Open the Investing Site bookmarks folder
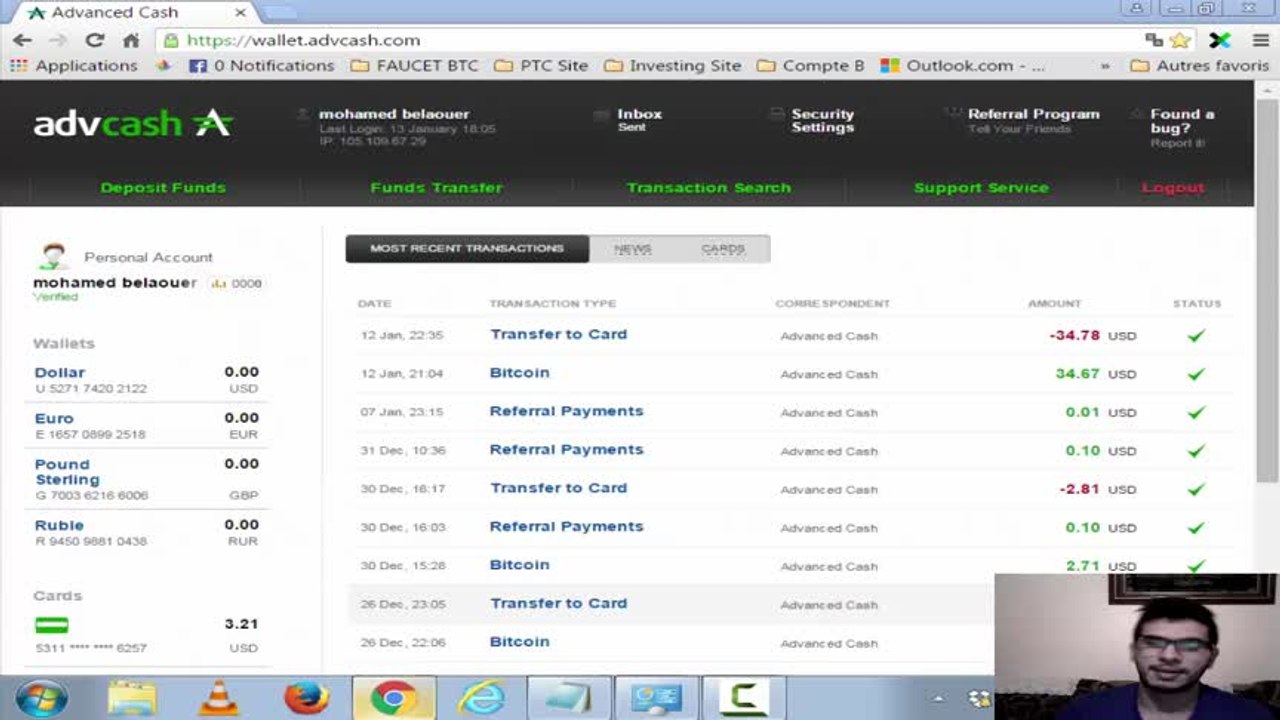Screen dimensions: 1280x720 [x=673, y=66]
